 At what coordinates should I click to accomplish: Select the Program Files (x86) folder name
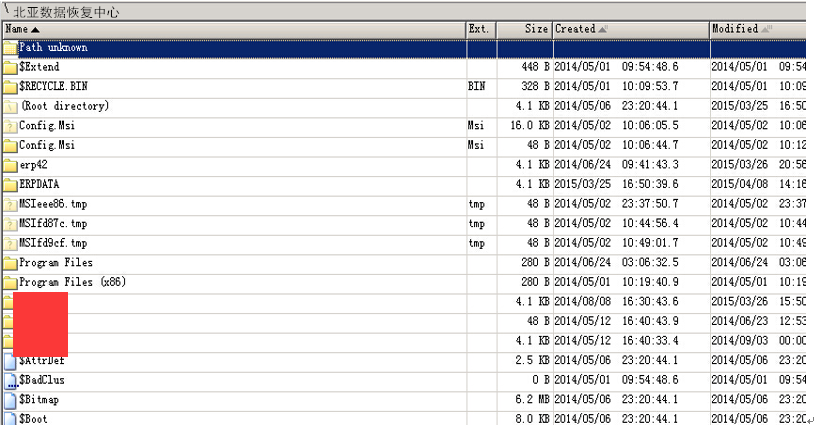pyautogui.click(x=73, y=283)
